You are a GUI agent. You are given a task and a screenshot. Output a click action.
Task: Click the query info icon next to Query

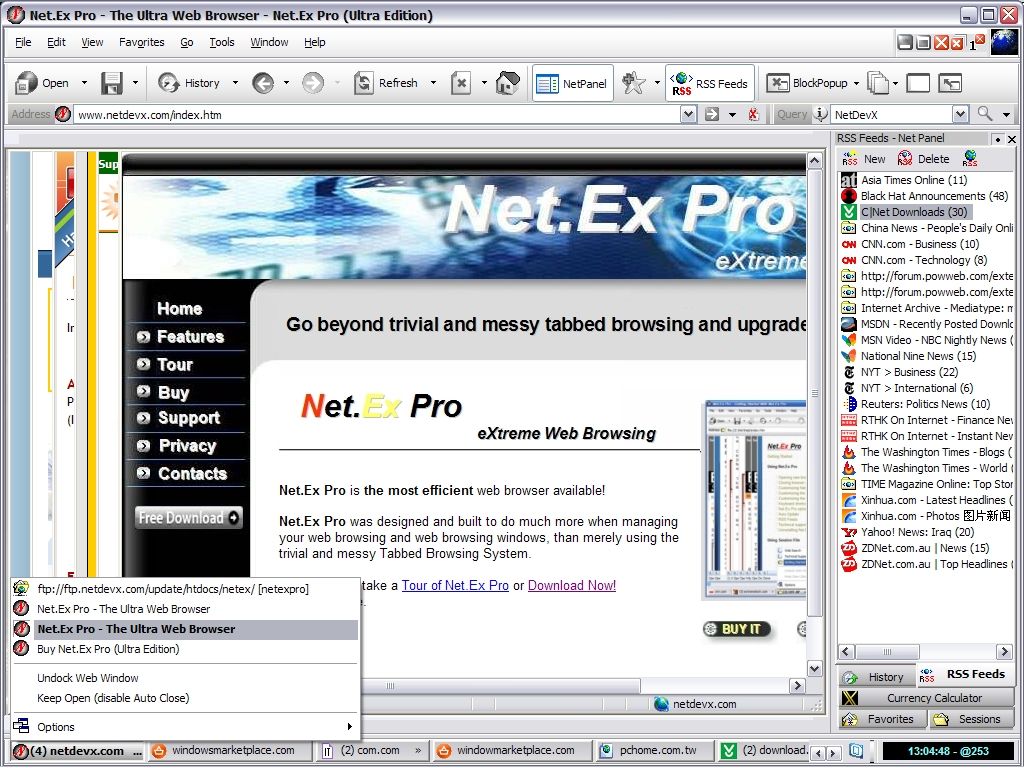820,114
